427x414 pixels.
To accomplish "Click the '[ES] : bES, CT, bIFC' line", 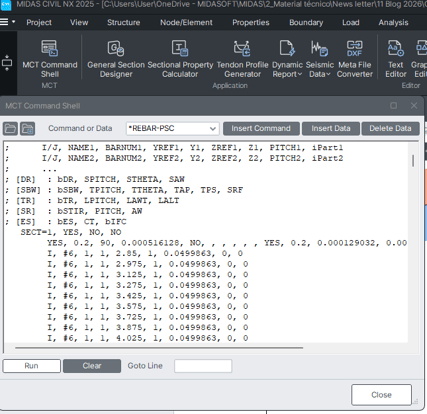I will (x=66, y=222).
